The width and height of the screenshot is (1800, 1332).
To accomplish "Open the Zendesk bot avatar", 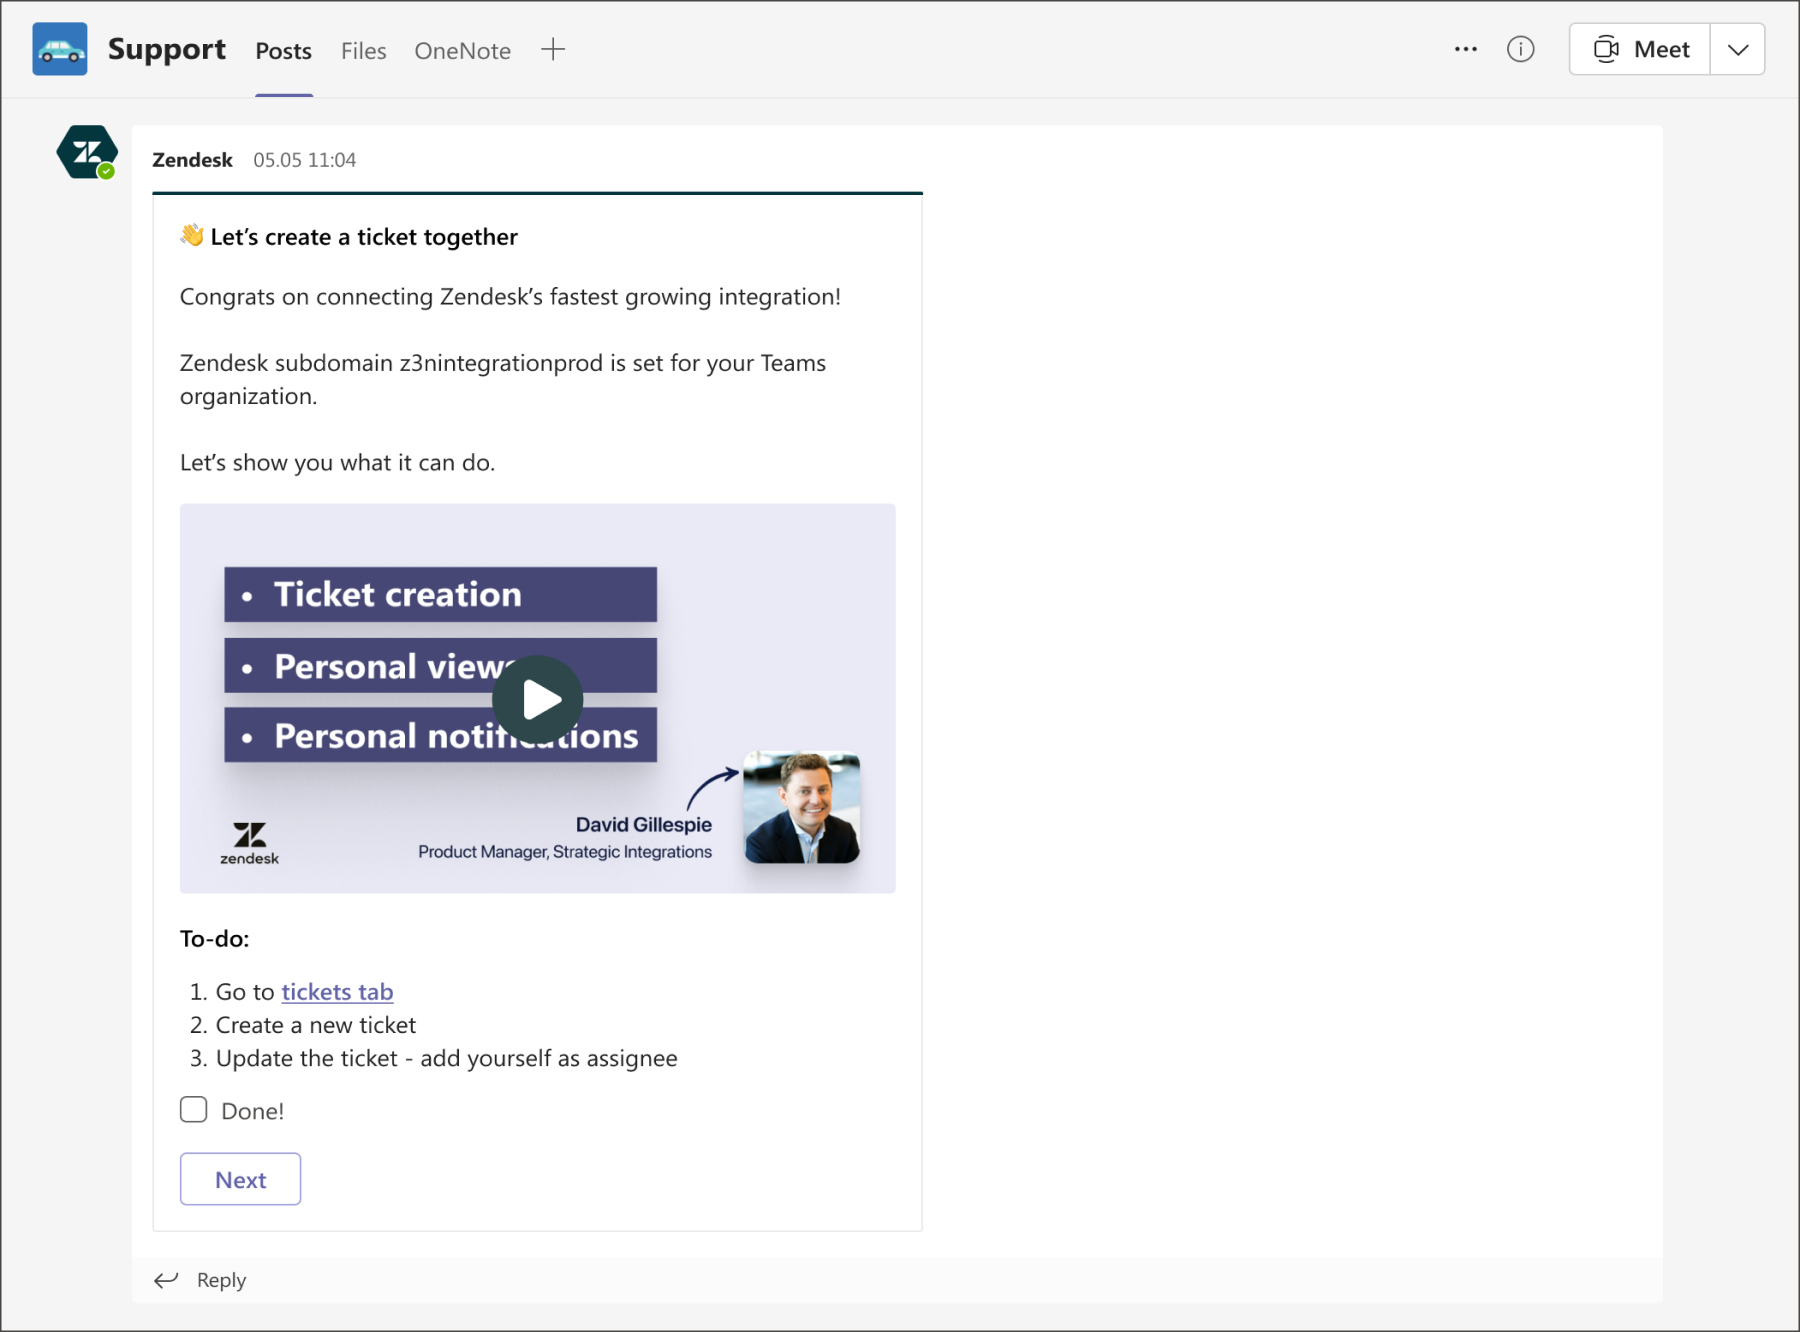I will (x=87, y=152).
